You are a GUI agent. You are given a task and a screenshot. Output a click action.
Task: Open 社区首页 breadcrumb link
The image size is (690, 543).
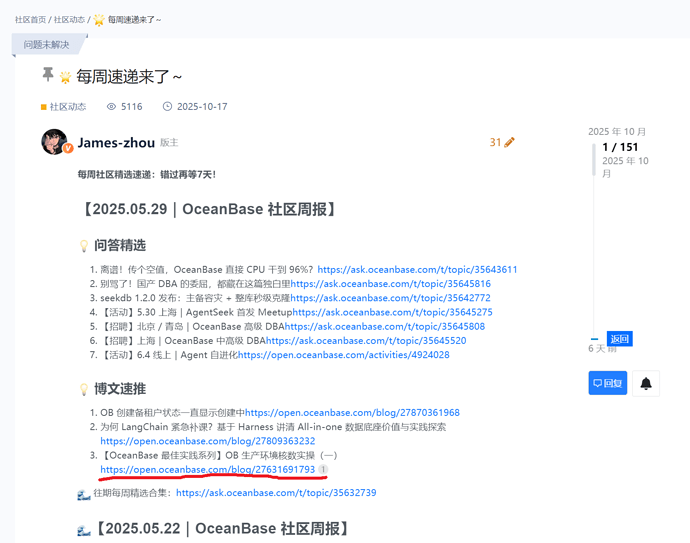30,20
